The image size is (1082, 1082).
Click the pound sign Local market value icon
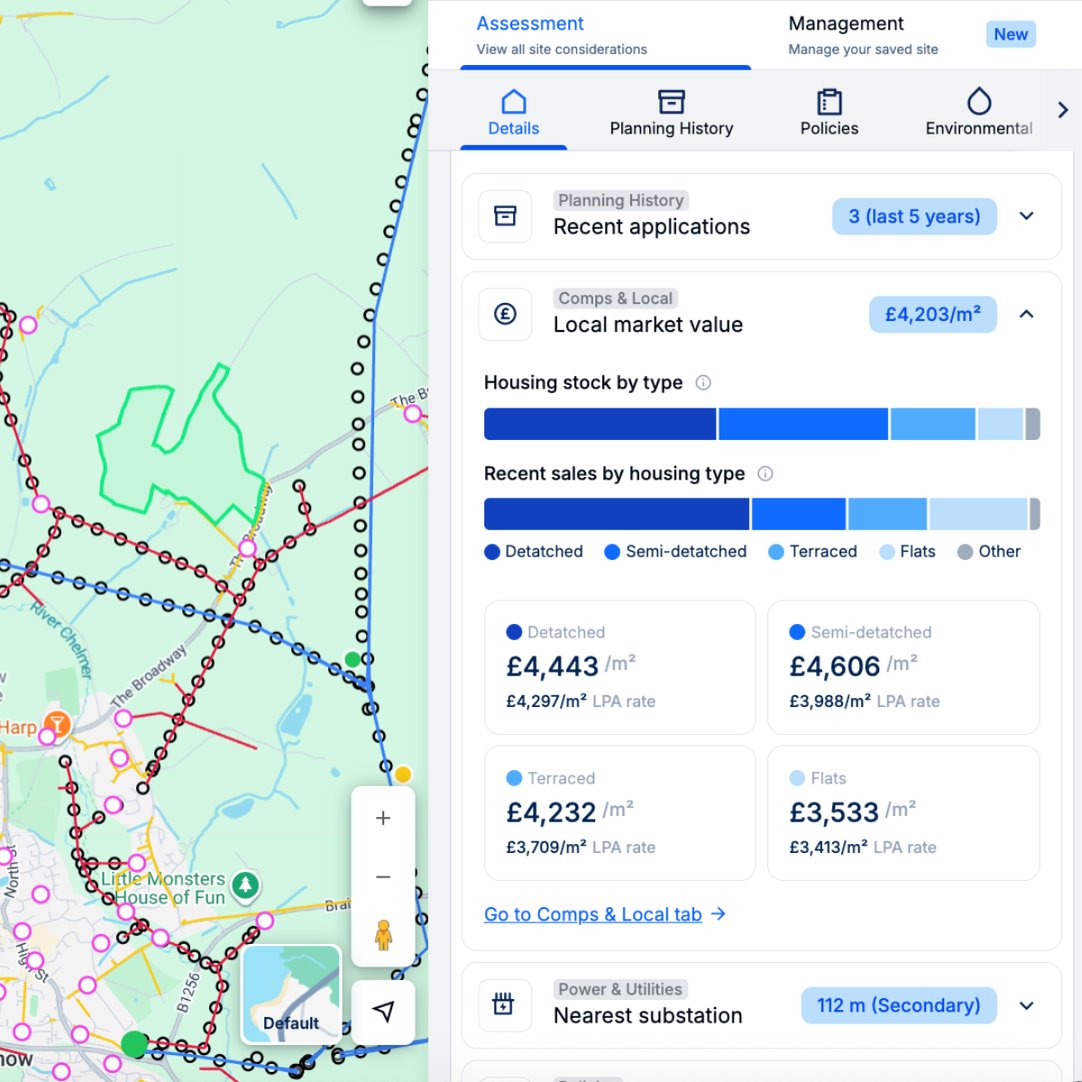[x=505, y=314]
